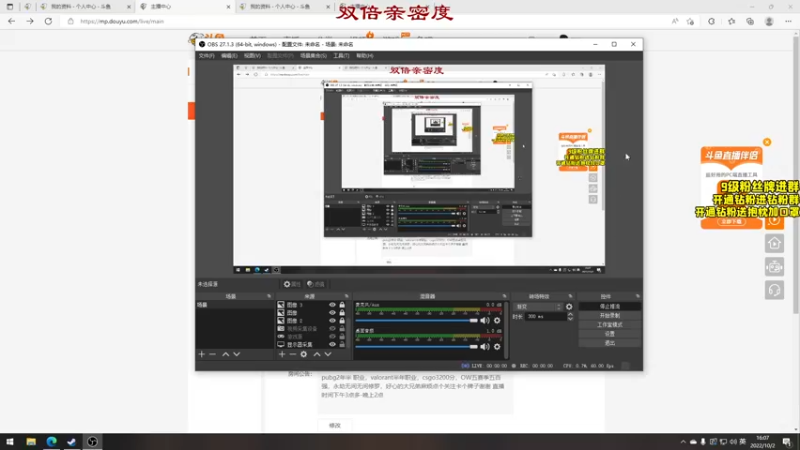This screenshot has width=800, height=450.
Task: Click home icon in Douyu right sidebar
Action: coord(774,243)
